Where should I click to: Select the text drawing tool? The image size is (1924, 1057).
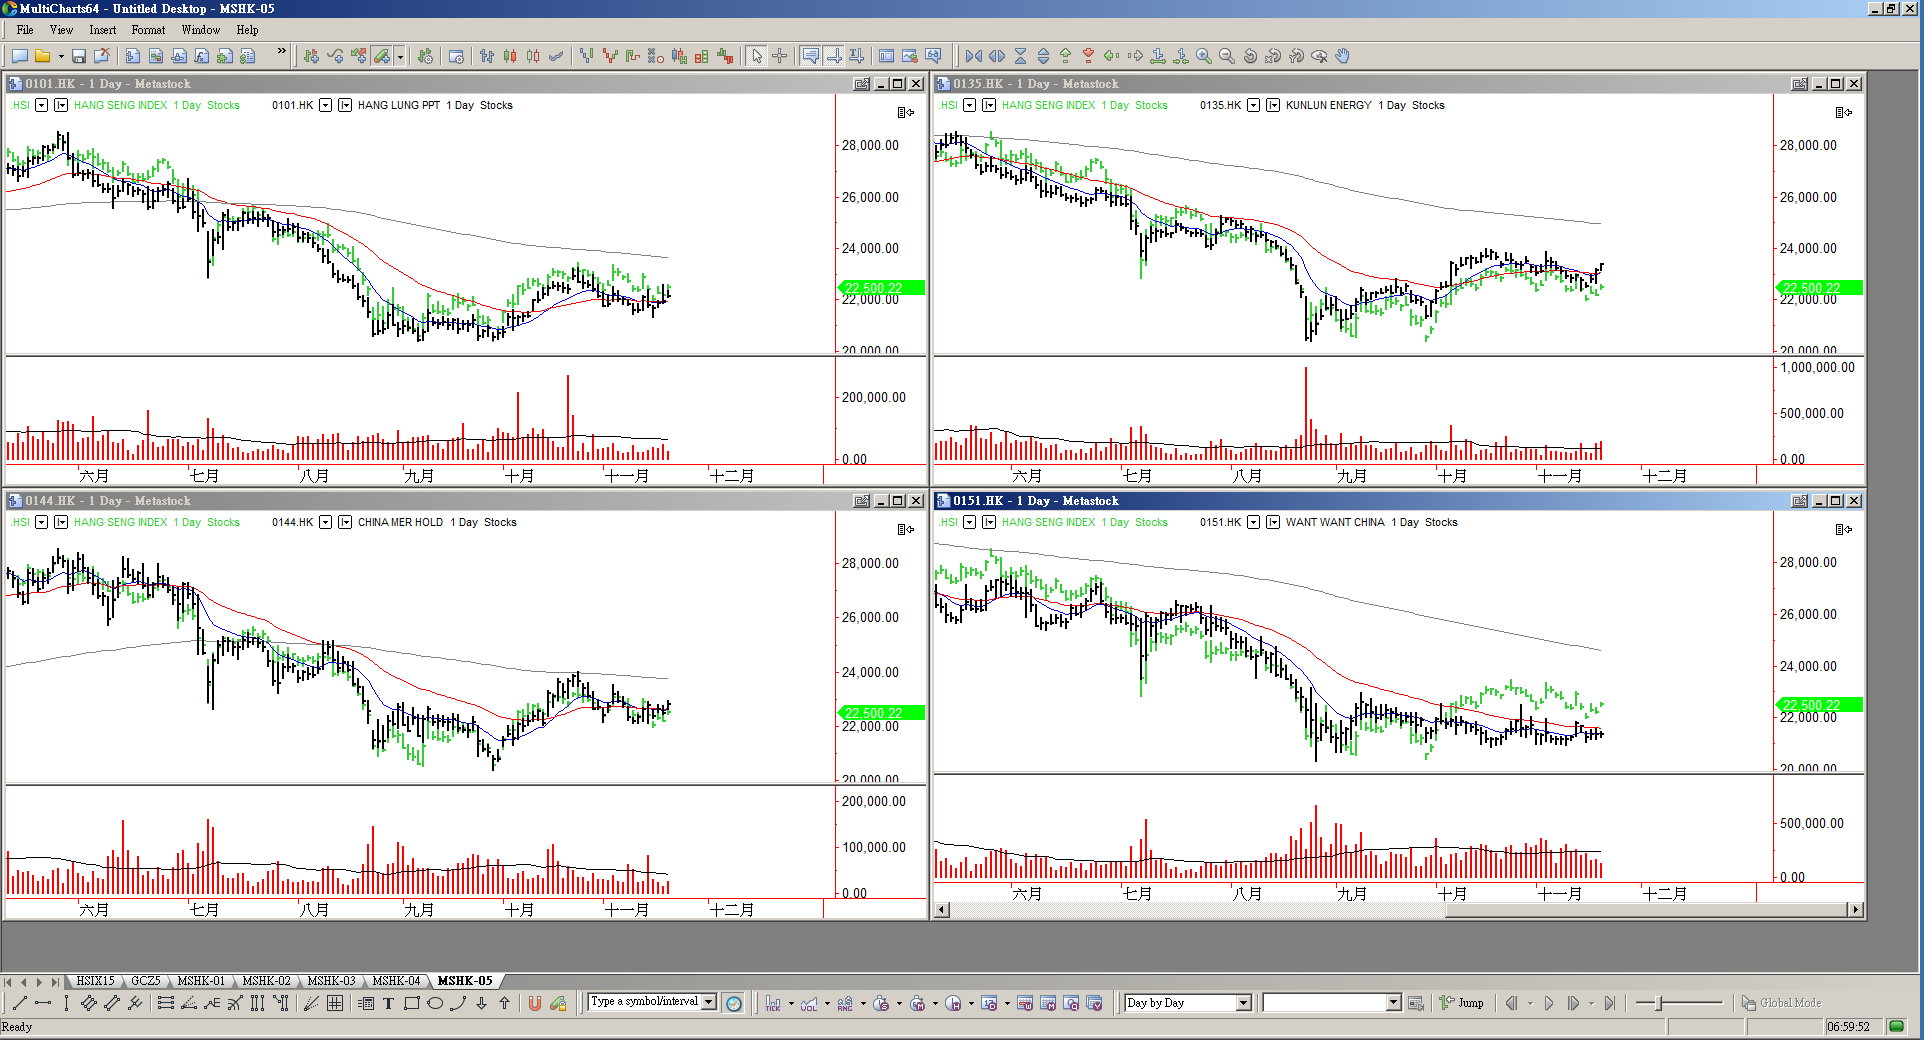389,1004
